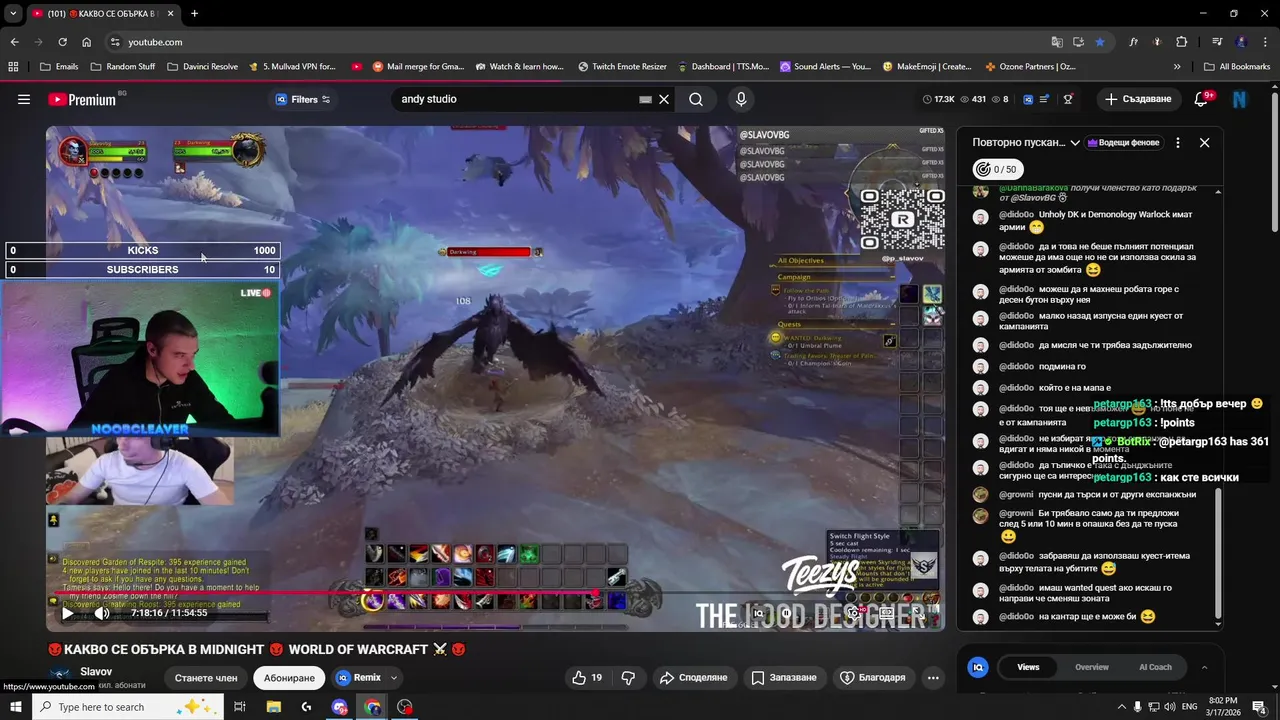Viewport: 1280px width, 720px height.
Task: Play the video
Action: pos(67,613)
